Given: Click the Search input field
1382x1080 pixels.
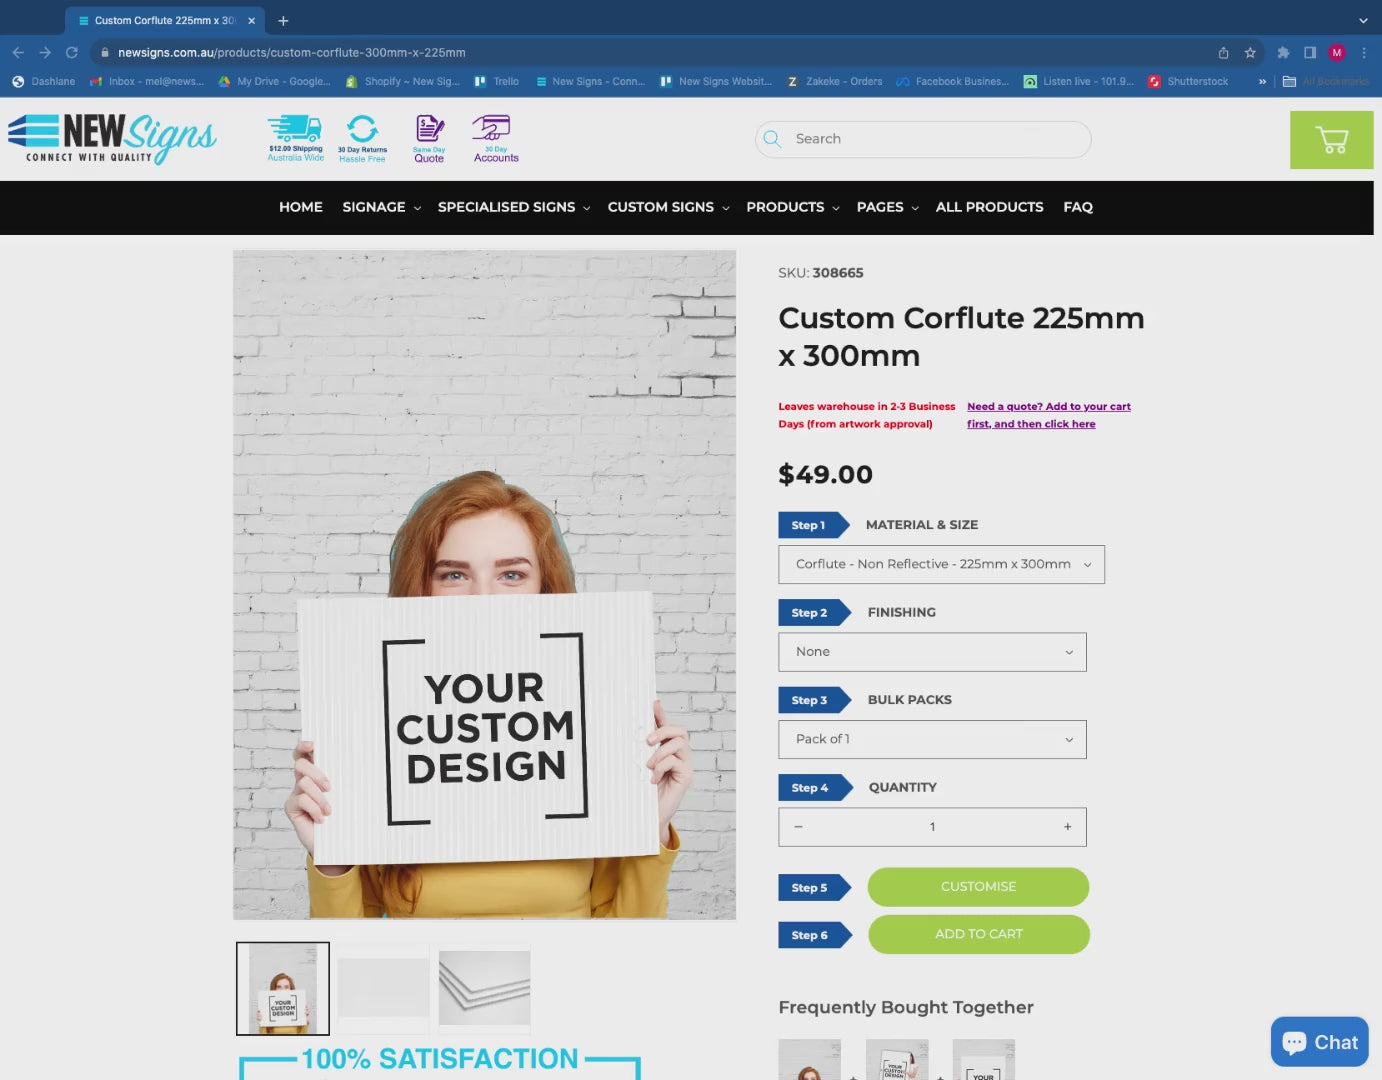Looking at the screenshot, I should pos(922,139).
